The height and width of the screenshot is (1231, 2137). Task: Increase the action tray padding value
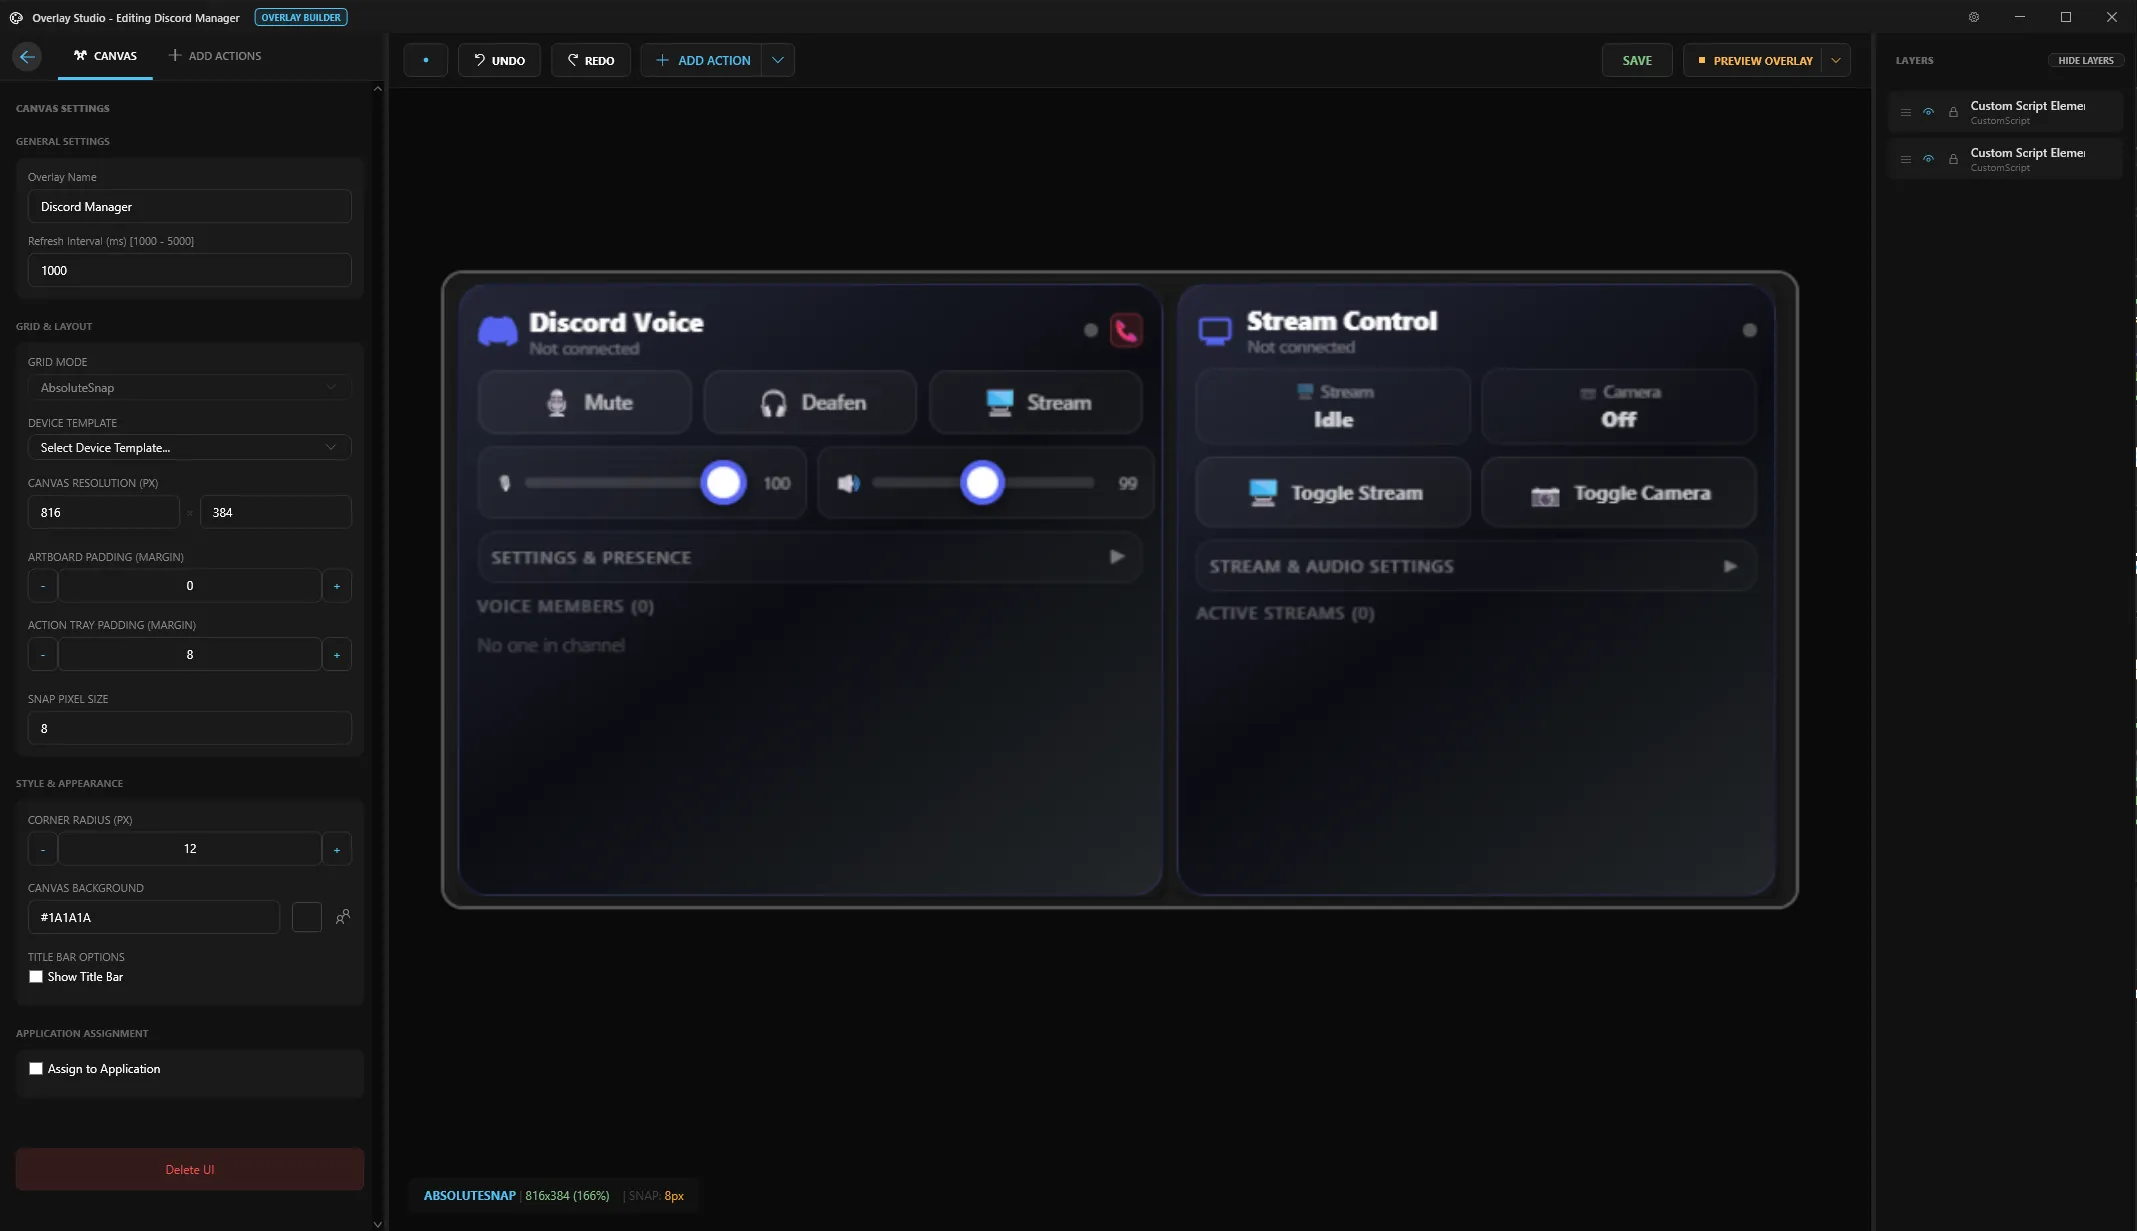[337, 655]
